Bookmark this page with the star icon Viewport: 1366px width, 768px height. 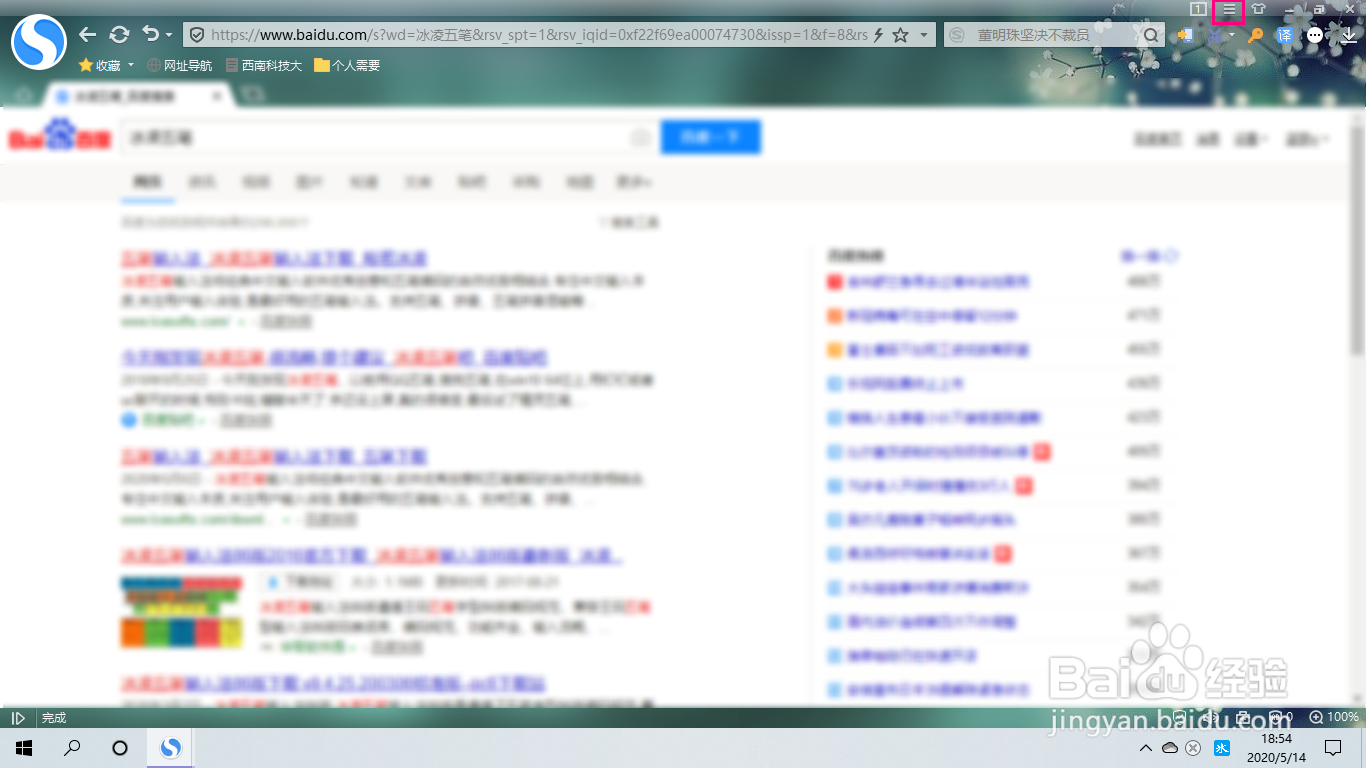click(x=900, y=35)
